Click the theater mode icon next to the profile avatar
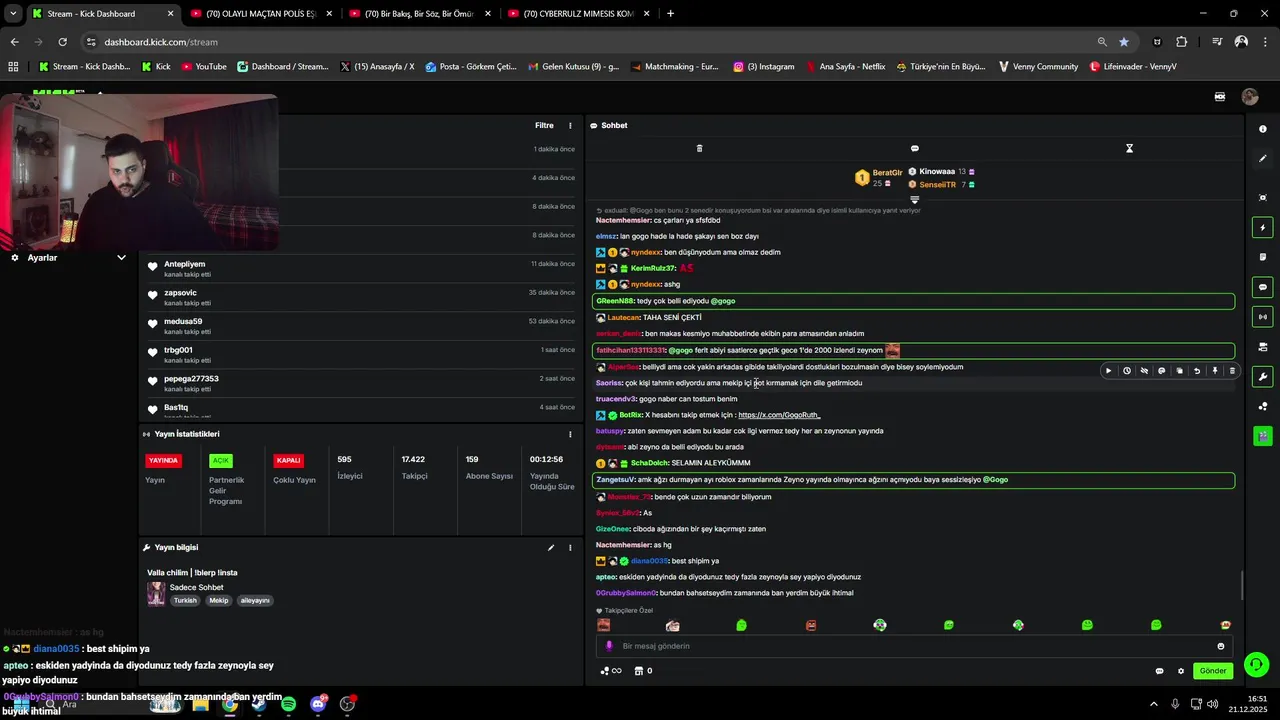Image resolution: width=1280 pixels, height=720 pixels. (1220, 97)
